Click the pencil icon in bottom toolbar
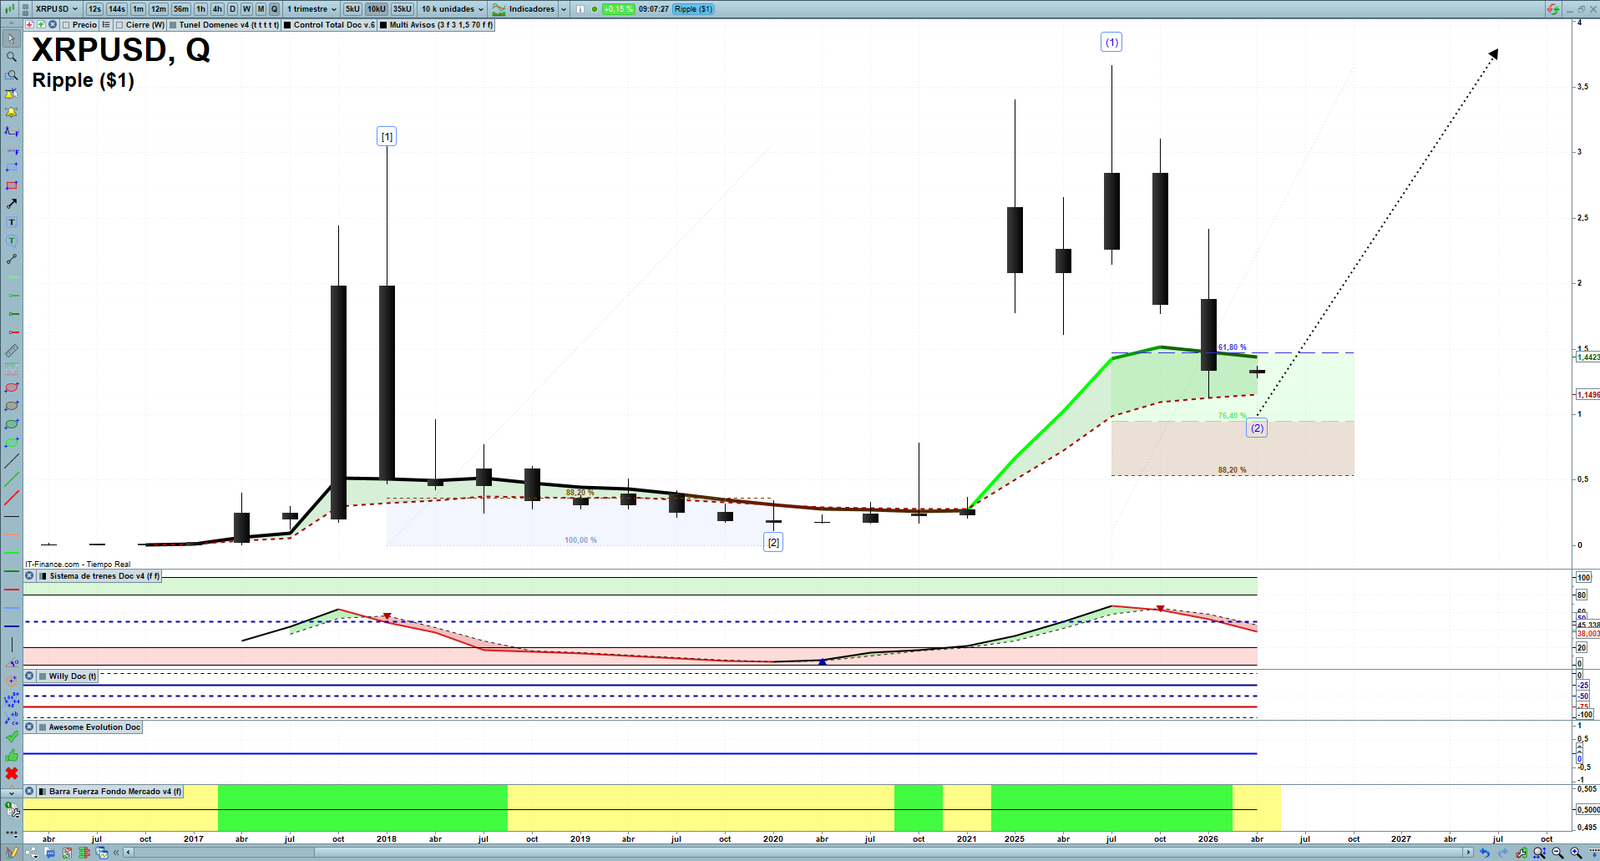Screen dimensions: 1600x861 click(x=12, y=853)
